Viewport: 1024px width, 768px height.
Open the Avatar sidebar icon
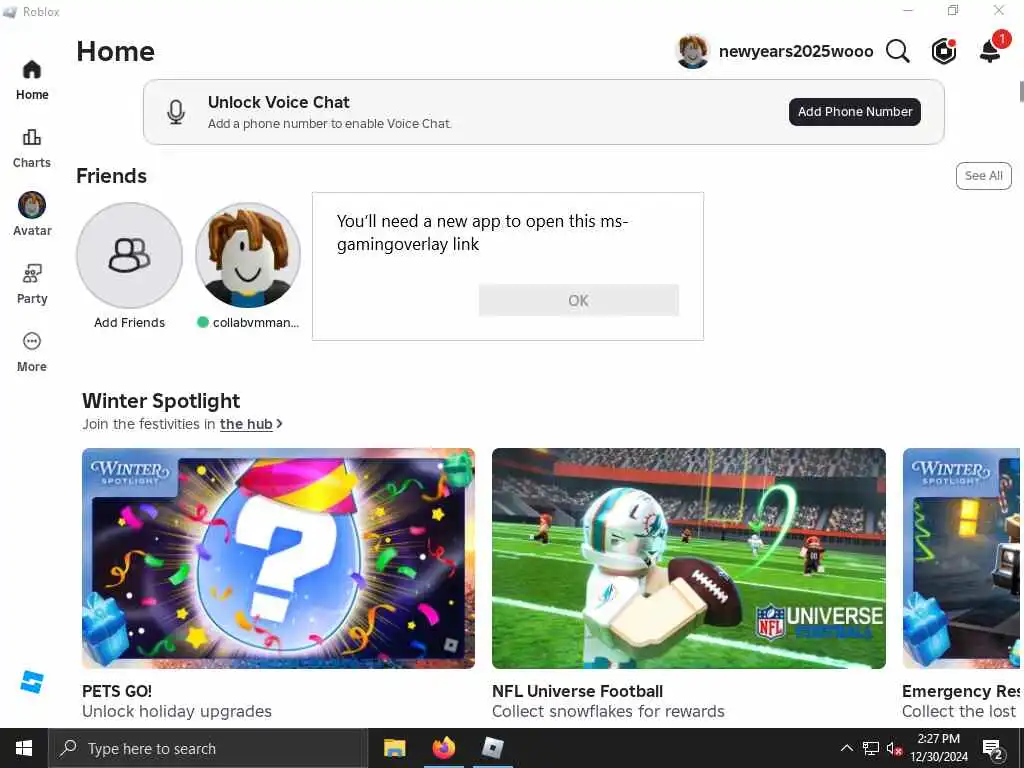(31, 205)
